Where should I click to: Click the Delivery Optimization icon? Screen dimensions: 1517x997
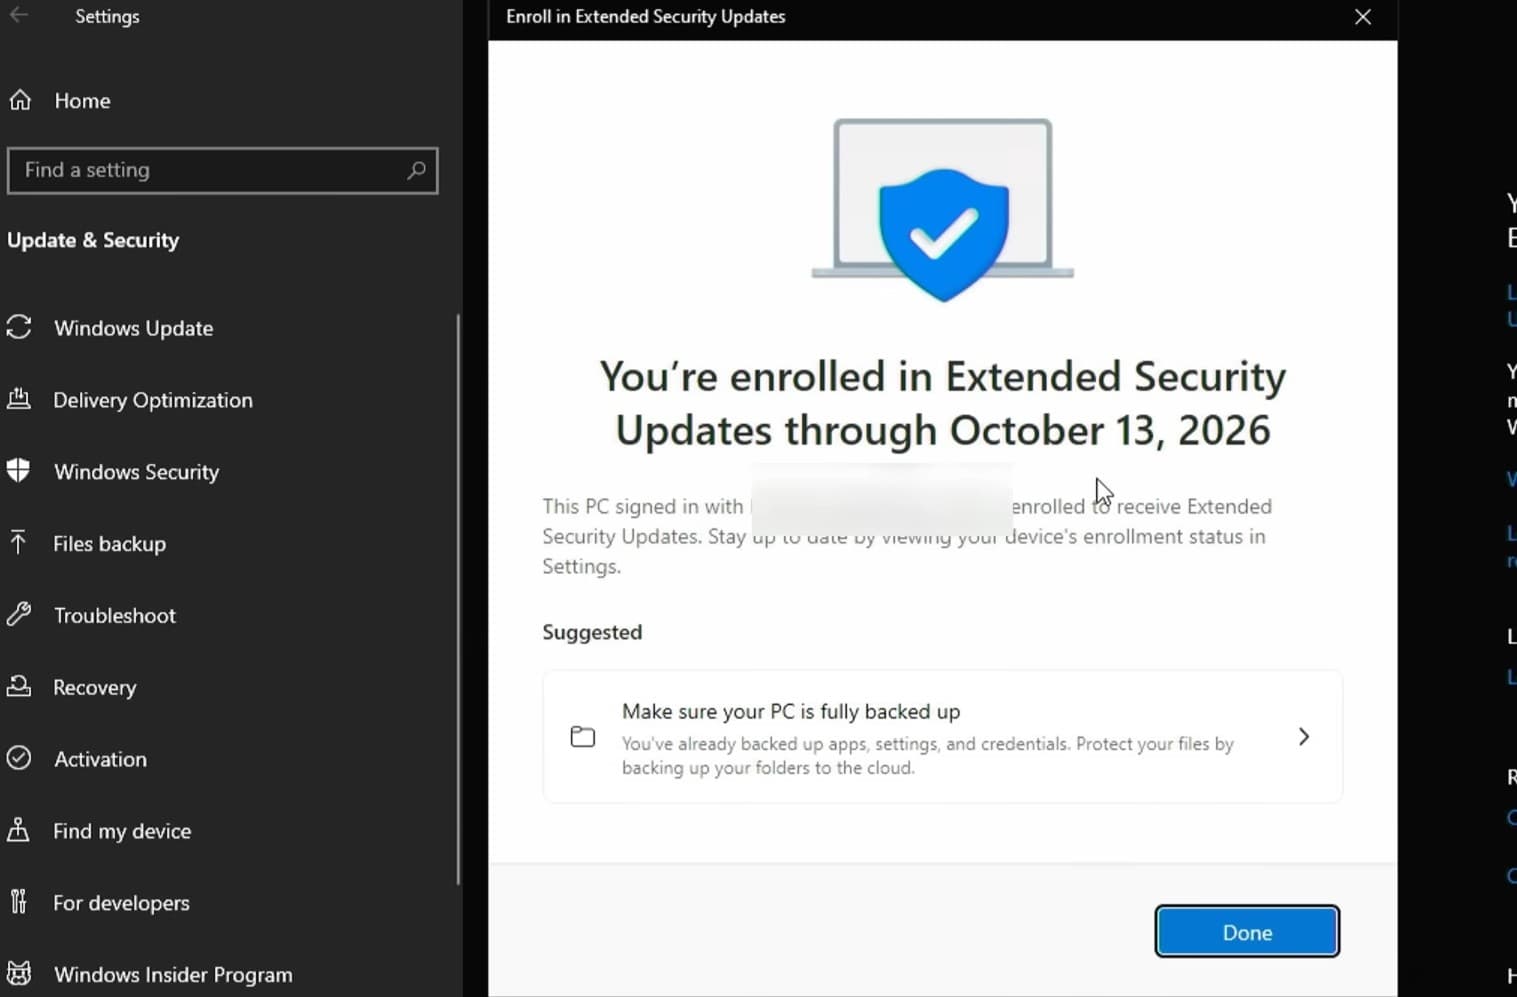tap(20, 399)
